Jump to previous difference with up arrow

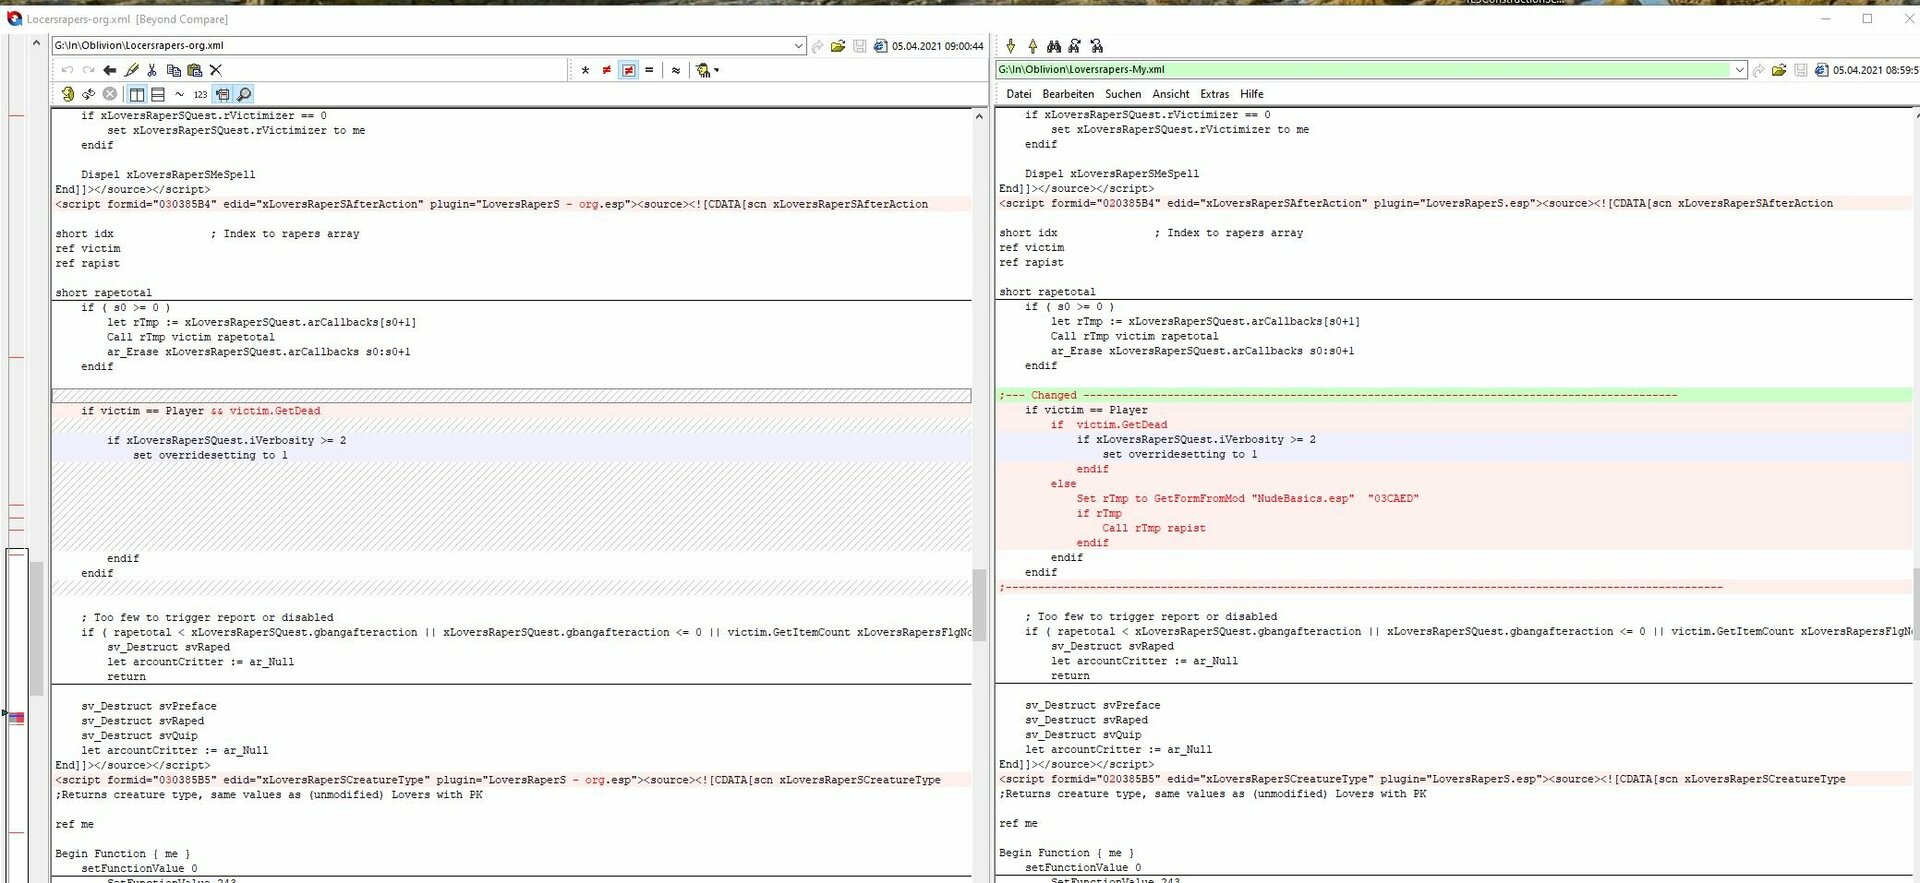click(1033, 46)
